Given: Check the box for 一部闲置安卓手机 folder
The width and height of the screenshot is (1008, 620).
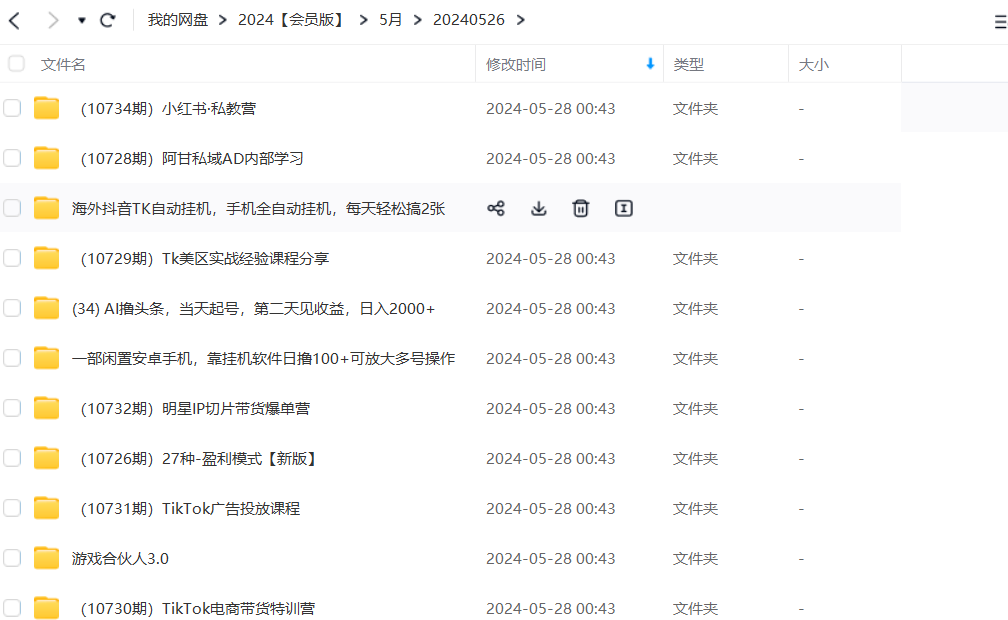Looking at the screenshot, I should click(x=12, y=358).
